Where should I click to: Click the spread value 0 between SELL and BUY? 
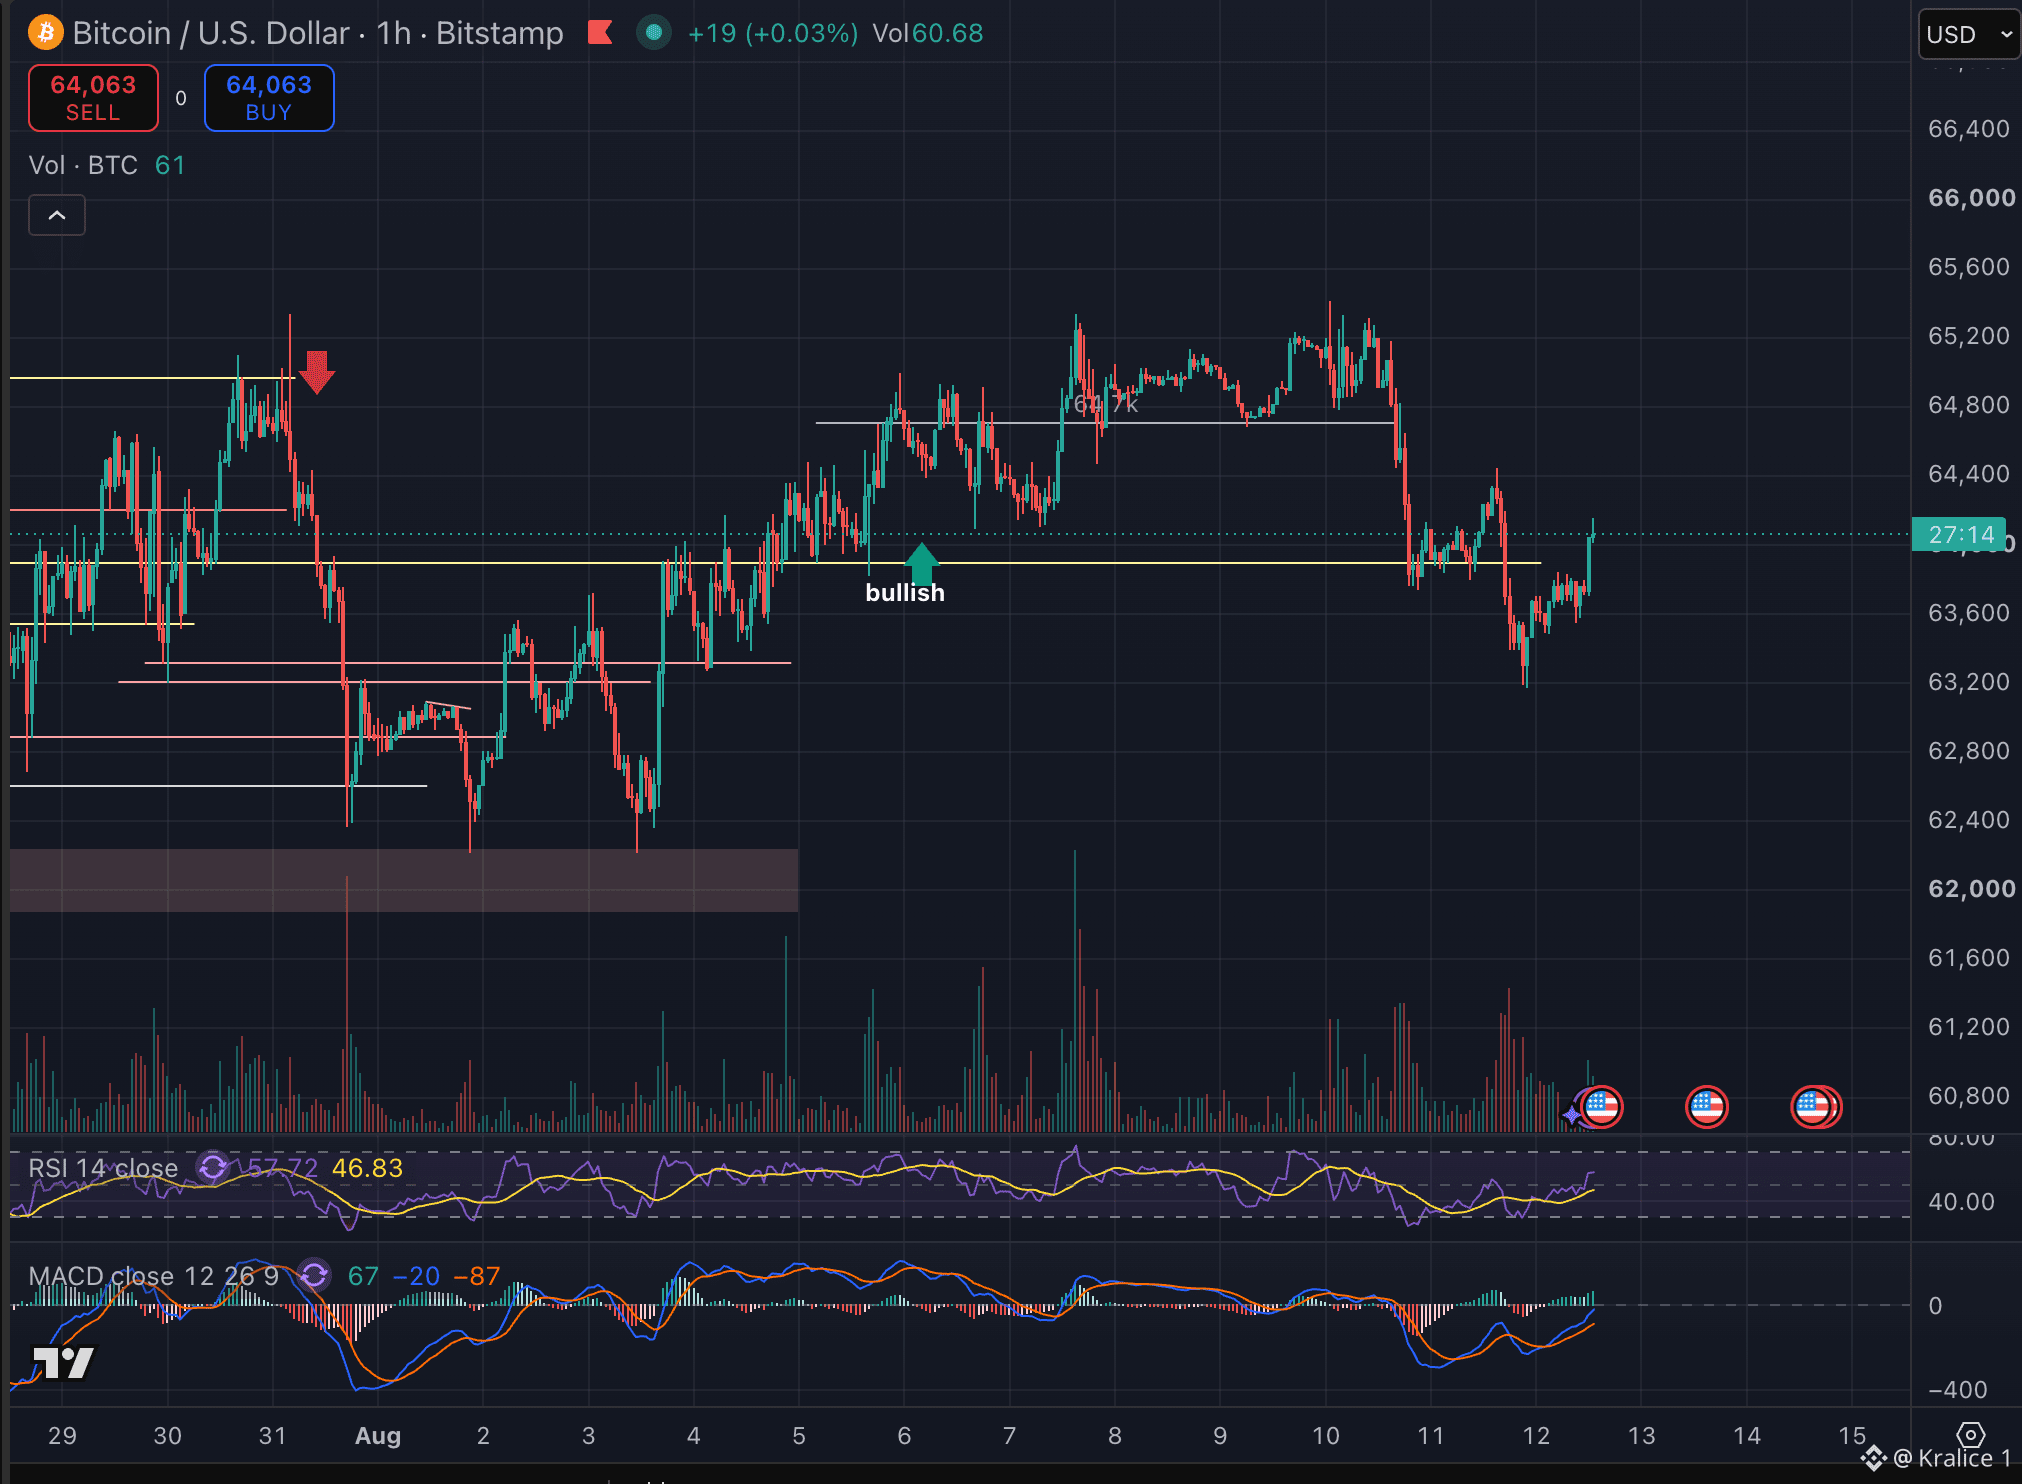[181, 98]
